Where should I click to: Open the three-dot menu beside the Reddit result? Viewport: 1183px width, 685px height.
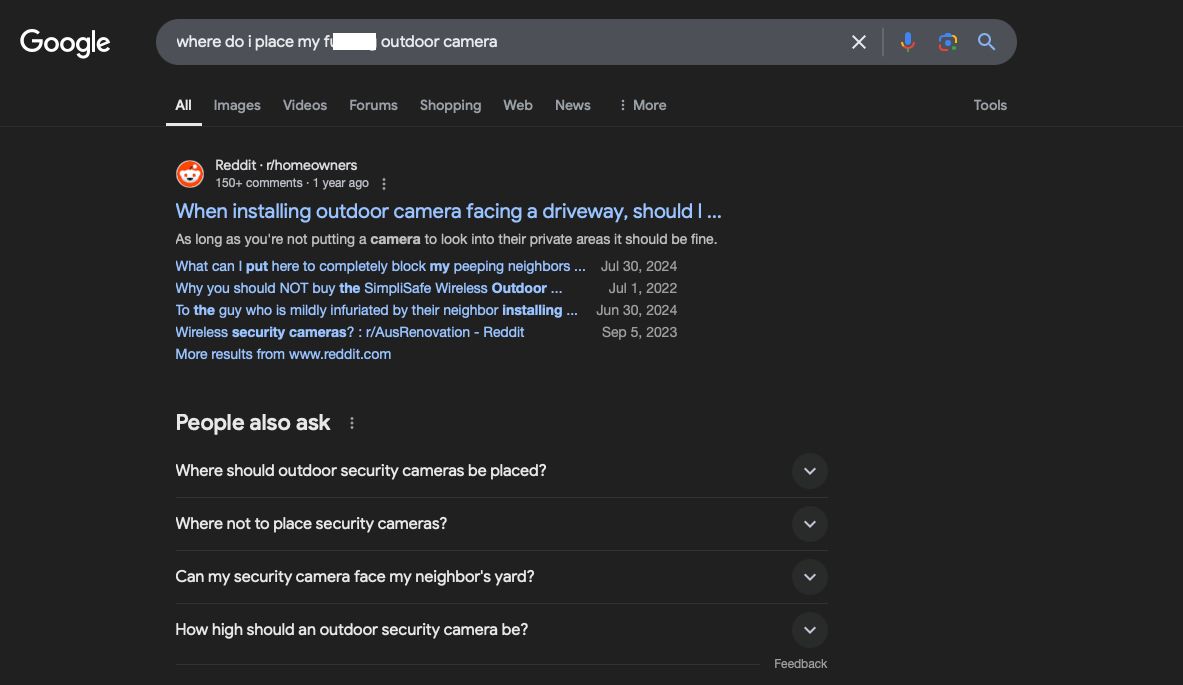coord(384,183)
